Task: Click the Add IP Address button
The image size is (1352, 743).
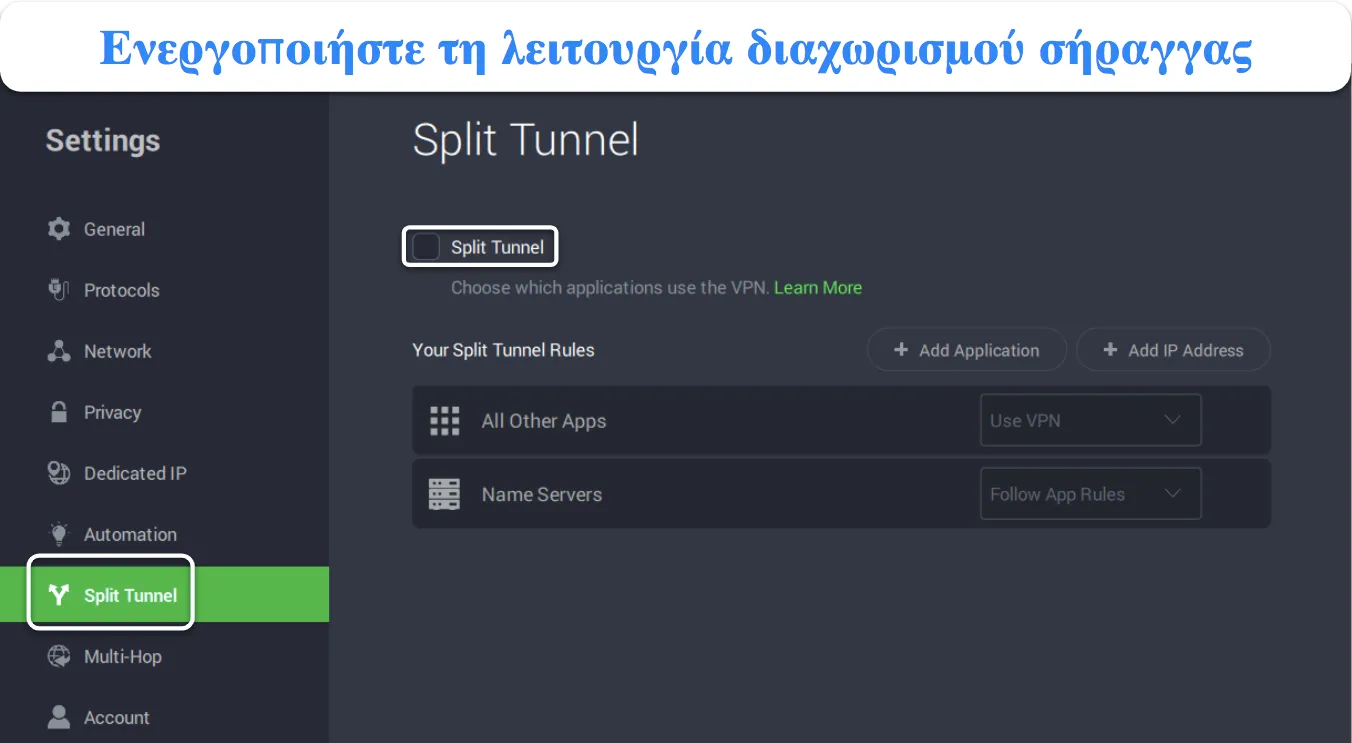Action: coord(1173,350)
